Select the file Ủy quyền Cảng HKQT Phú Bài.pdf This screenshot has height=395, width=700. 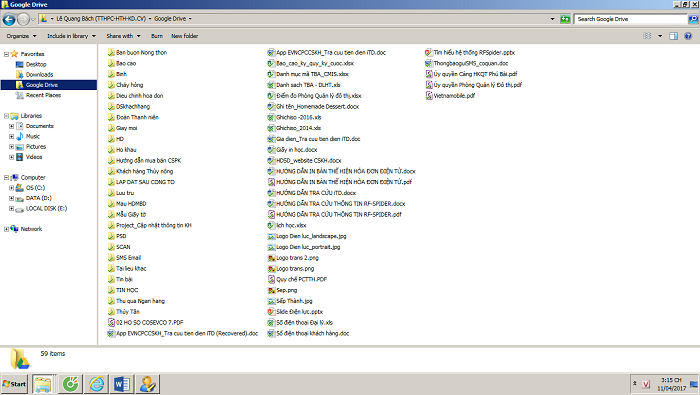pyautogui.click(x=475, y=74)
